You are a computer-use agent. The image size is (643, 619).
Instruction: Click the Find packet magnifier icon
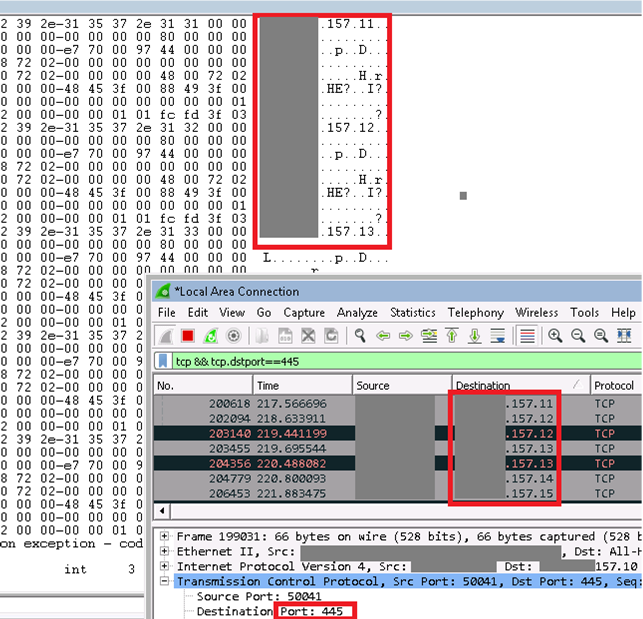pos(358,336)
